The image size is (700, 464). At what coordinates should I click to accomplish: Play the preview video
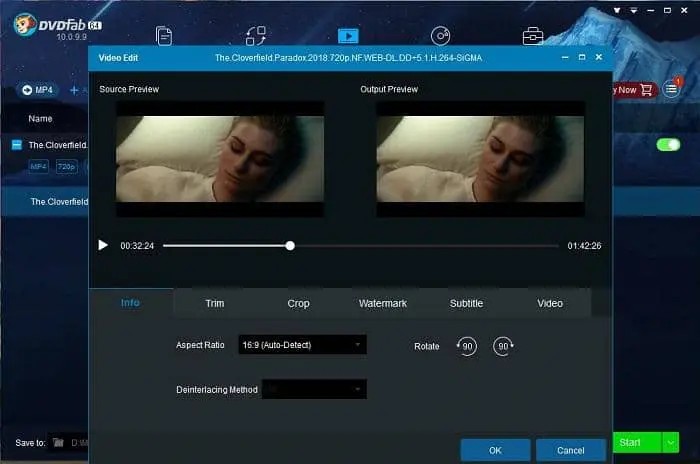click(x=103, y=245)
